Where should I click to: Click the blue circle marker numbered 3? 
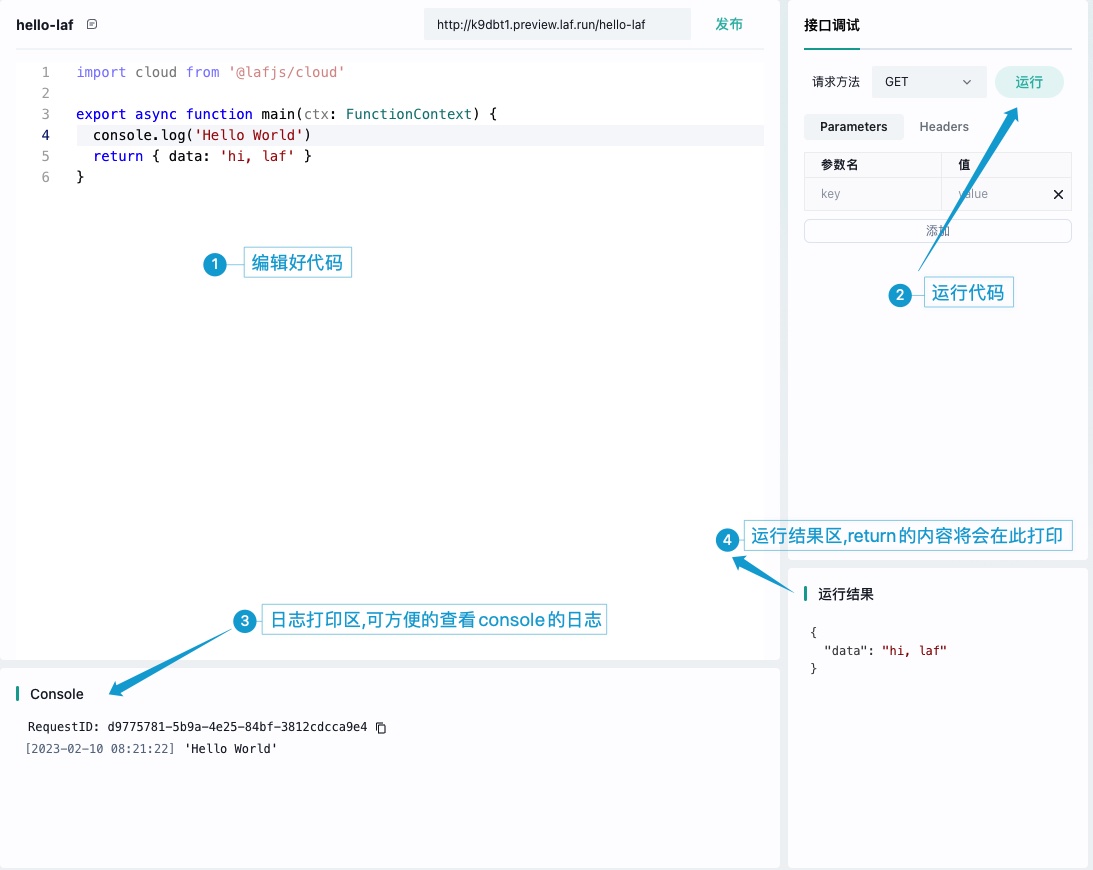point(244,621)
